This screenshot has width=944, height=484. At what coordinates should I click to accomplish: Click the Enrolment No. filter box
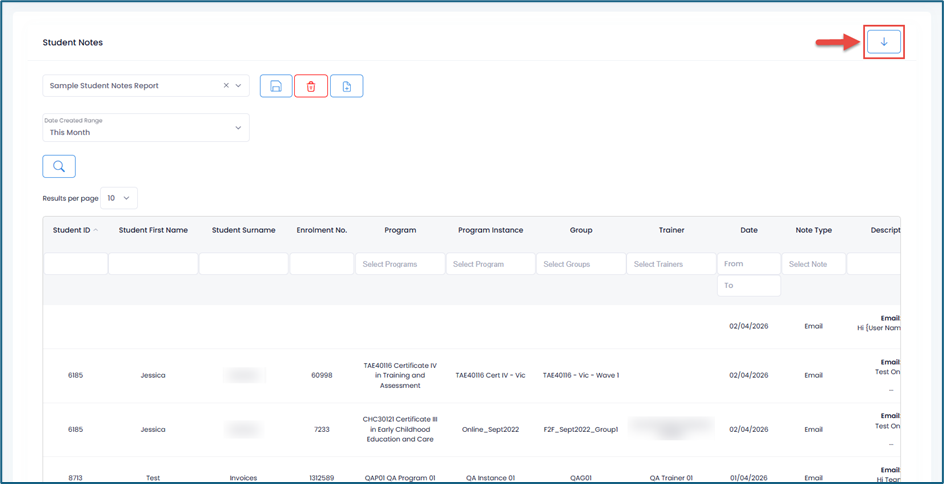point(321,264)
